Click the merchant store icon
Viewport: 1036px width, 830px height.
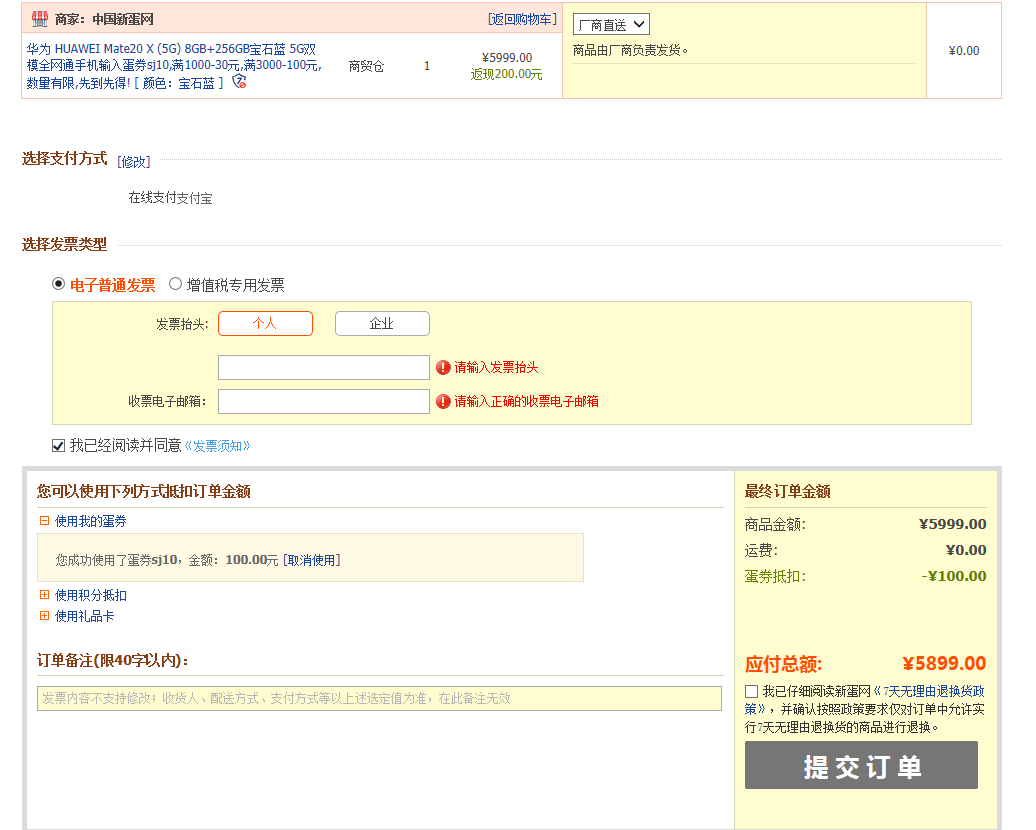[x=40, y=19]
